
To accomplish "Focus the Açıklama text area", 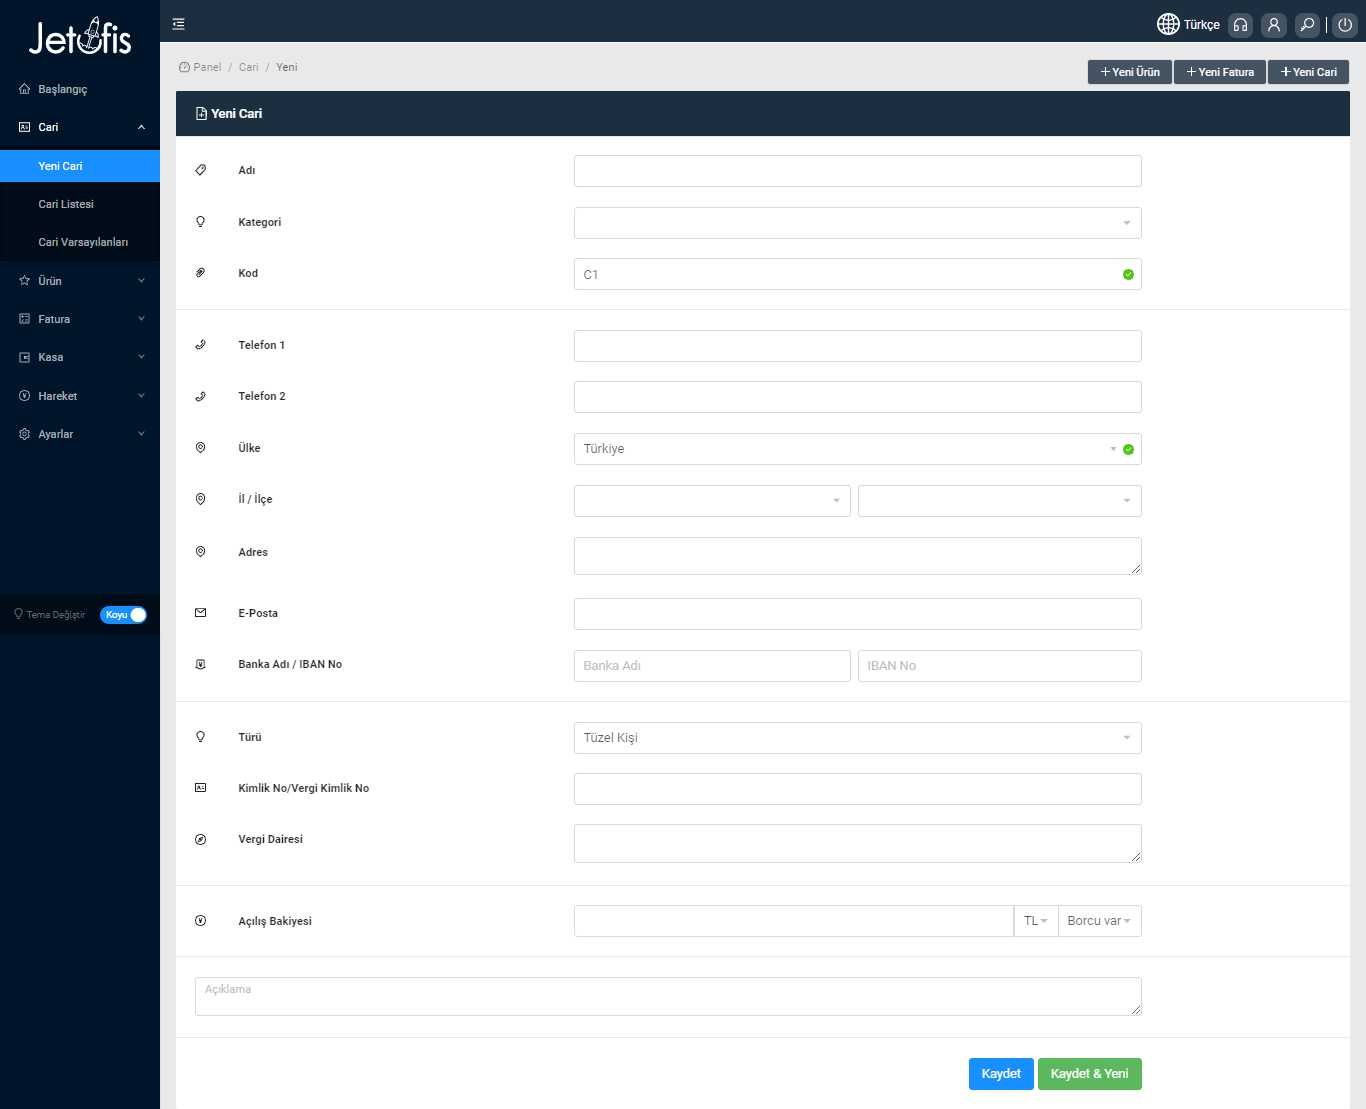I will 668,996.
